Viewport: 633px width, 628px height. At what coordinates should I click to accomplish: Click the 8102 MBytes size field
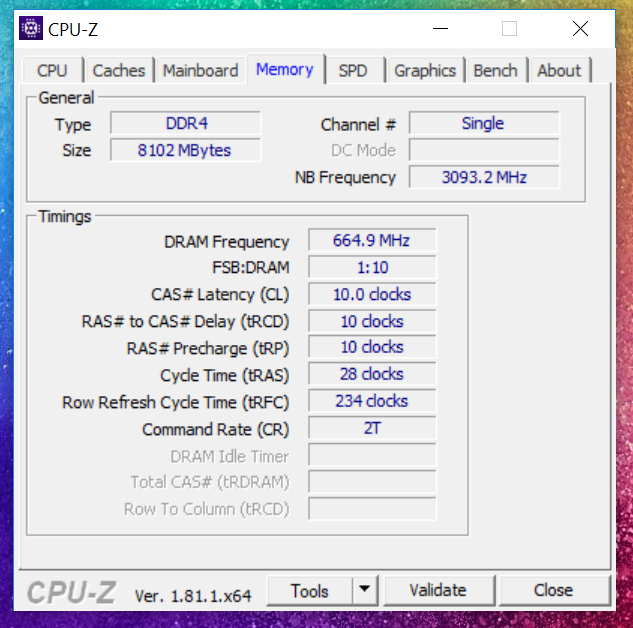point(186,150)
